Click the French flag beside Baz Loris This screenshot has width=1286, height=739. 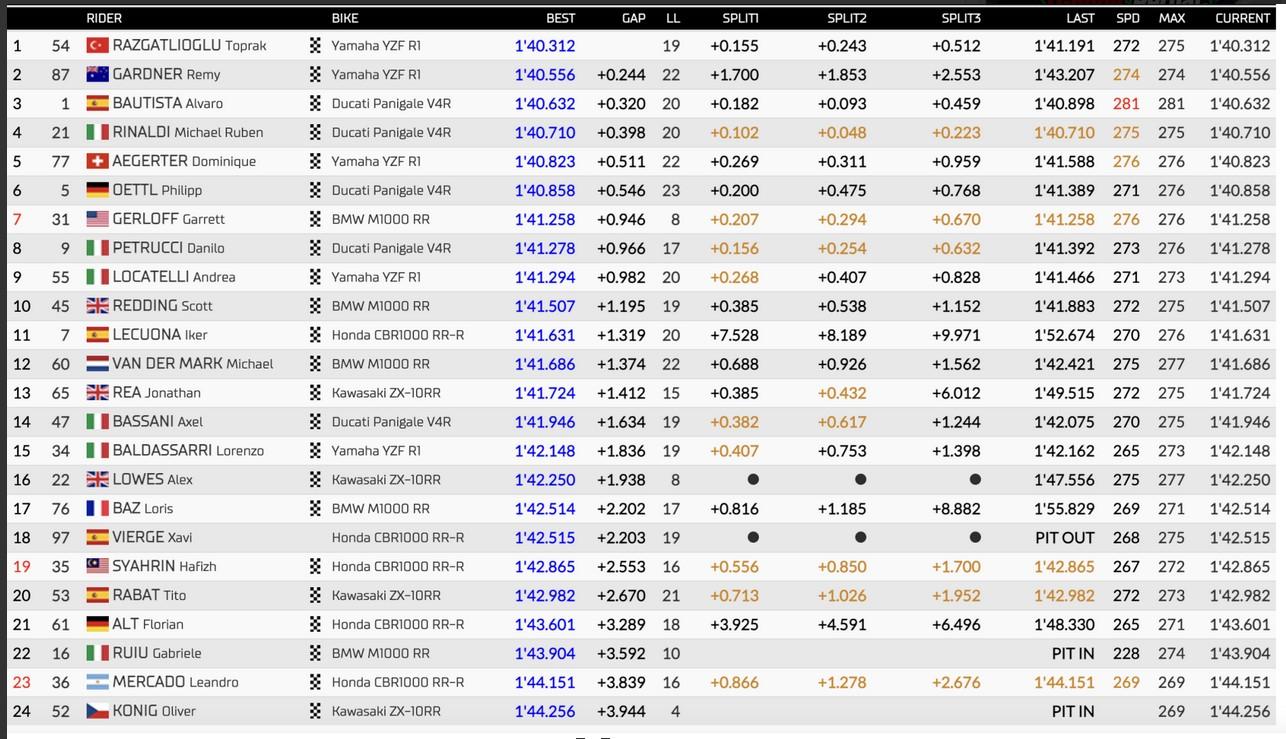coord(97,508)
